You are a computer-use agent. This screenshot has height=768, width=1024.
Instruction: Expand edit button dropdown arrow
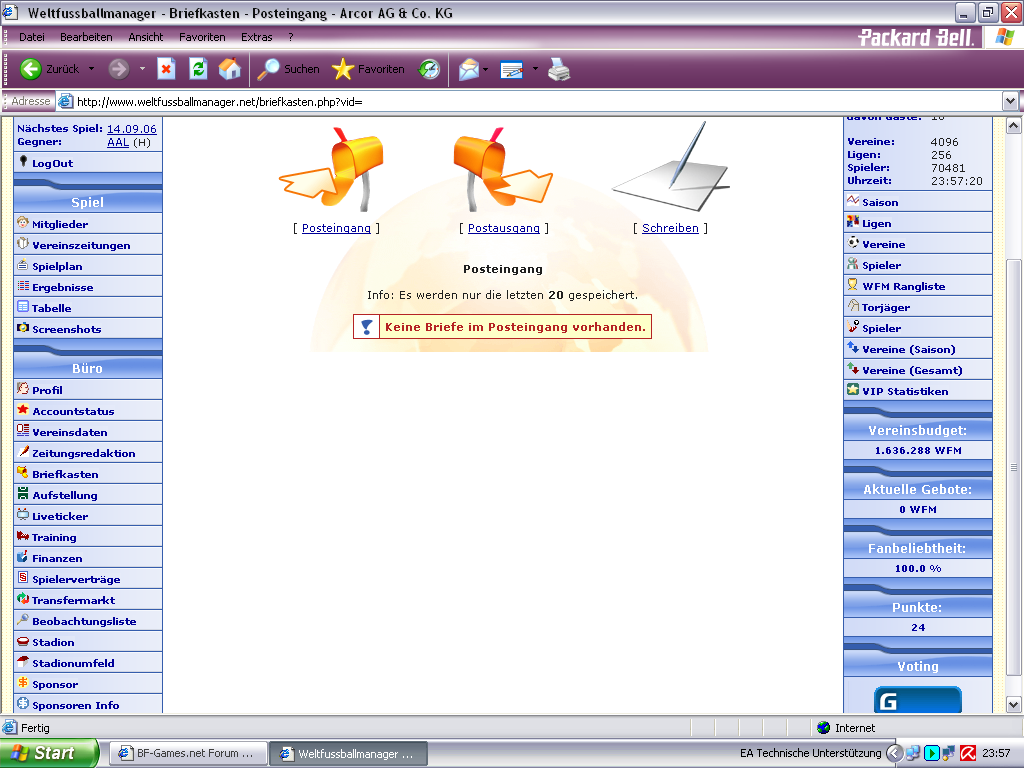(535, 69)
